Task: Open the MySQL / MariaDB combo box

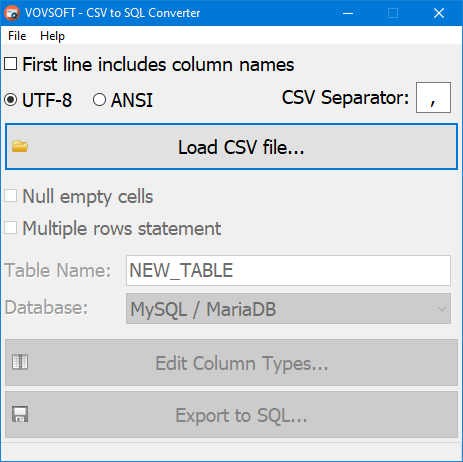Action: [x=288, y=309]
